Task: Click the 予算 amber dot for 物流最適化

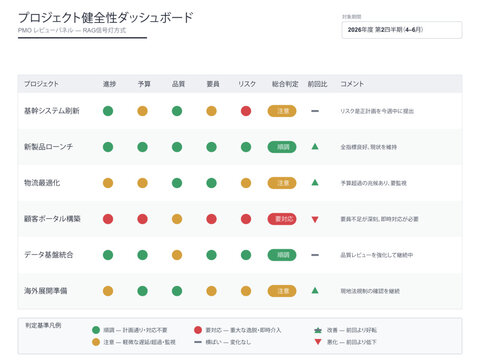Action: click(x=142, y=183)
